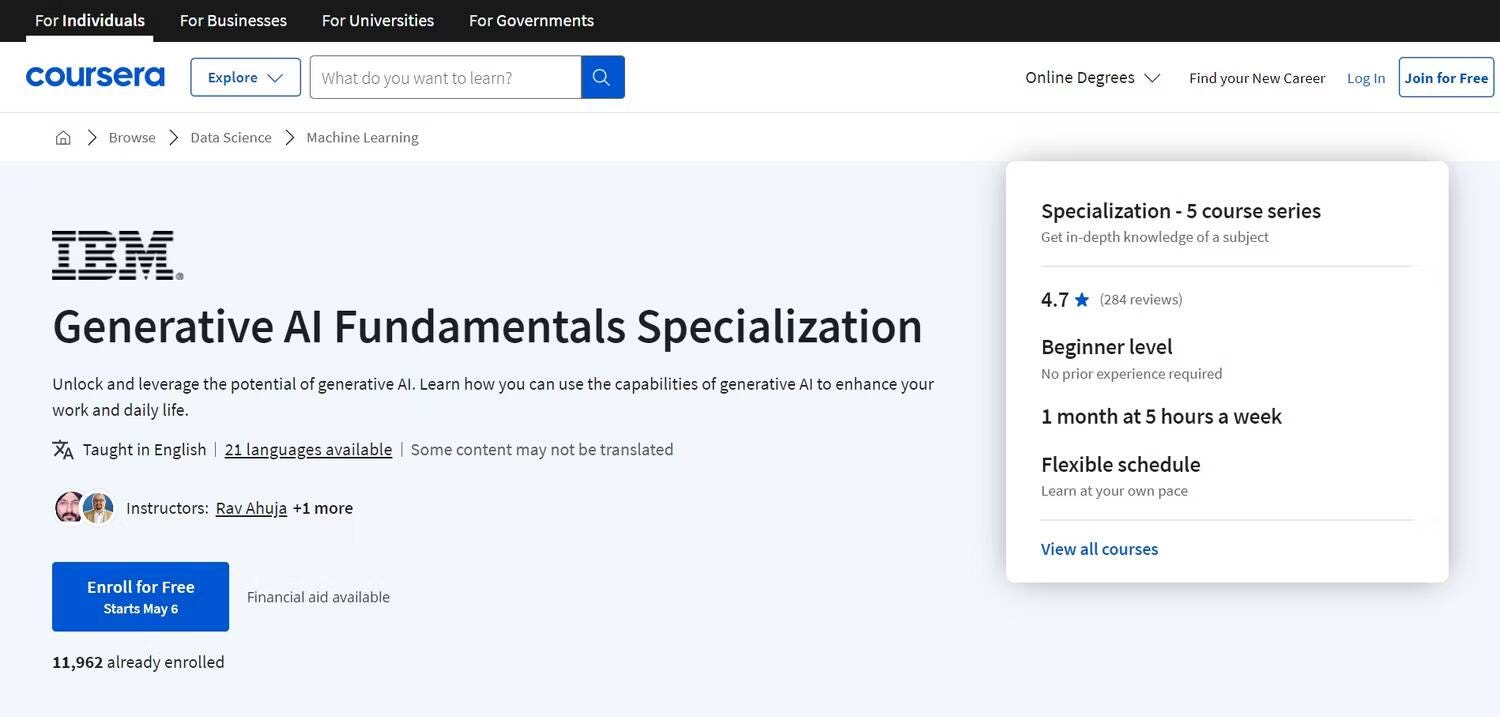1500x717 pixels.
Task: Open the Browse breadcrumb
Action: [x=132, y=138]
